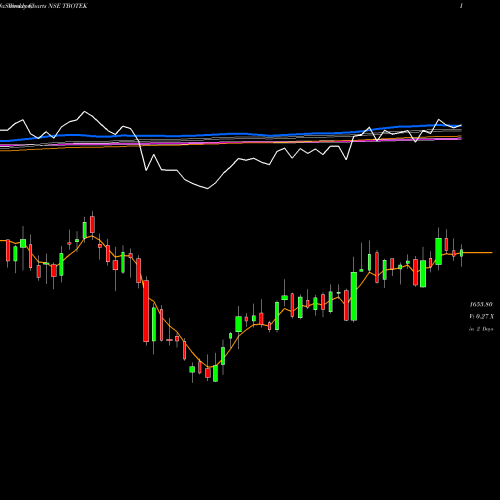The image size is (500, 500).
Task: Click the highest peak of the white indicator line
Action: click(84, 111)
